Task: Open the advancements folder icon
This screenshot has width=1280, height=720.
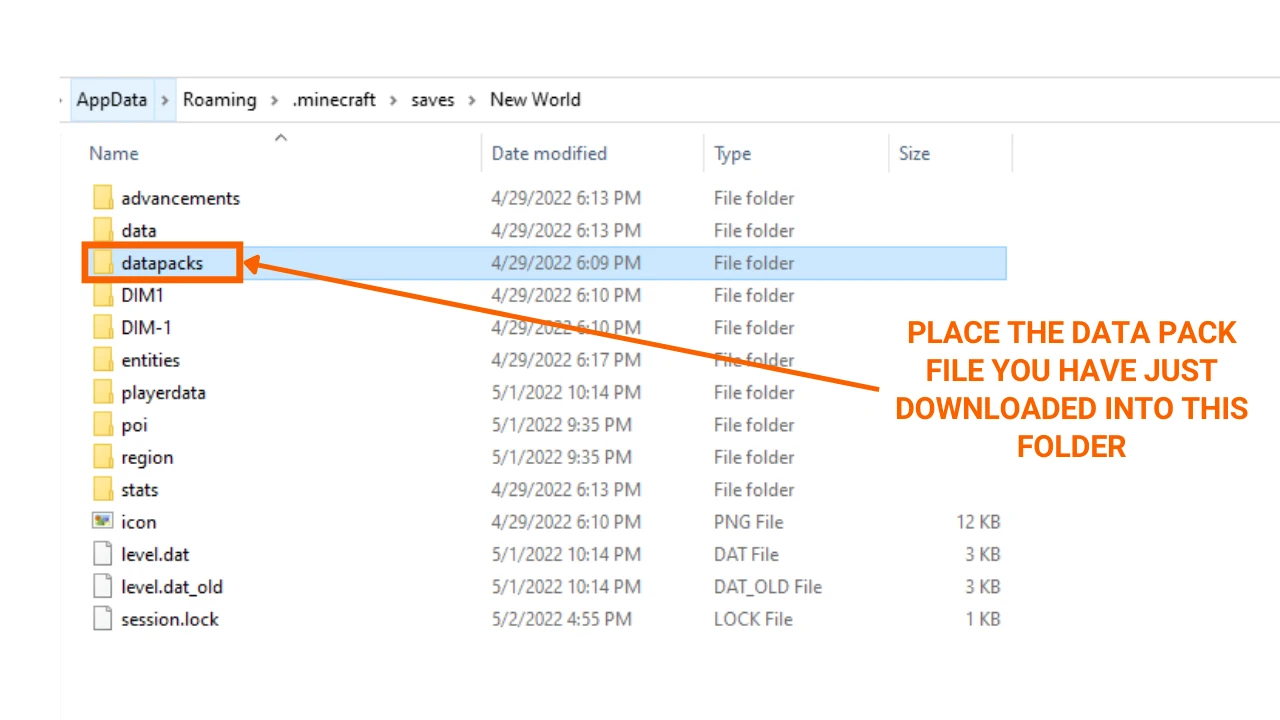Action: click(102, 198)
